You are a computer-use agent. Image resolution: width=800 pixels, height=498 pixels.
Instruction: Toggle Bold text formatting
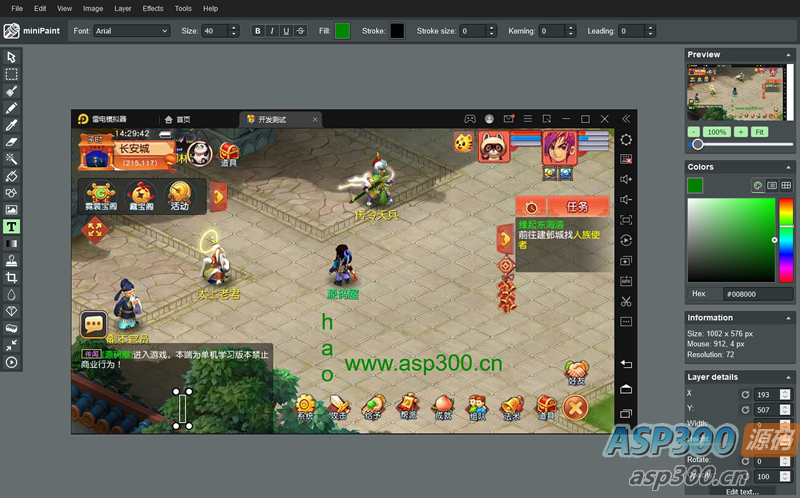258,31
